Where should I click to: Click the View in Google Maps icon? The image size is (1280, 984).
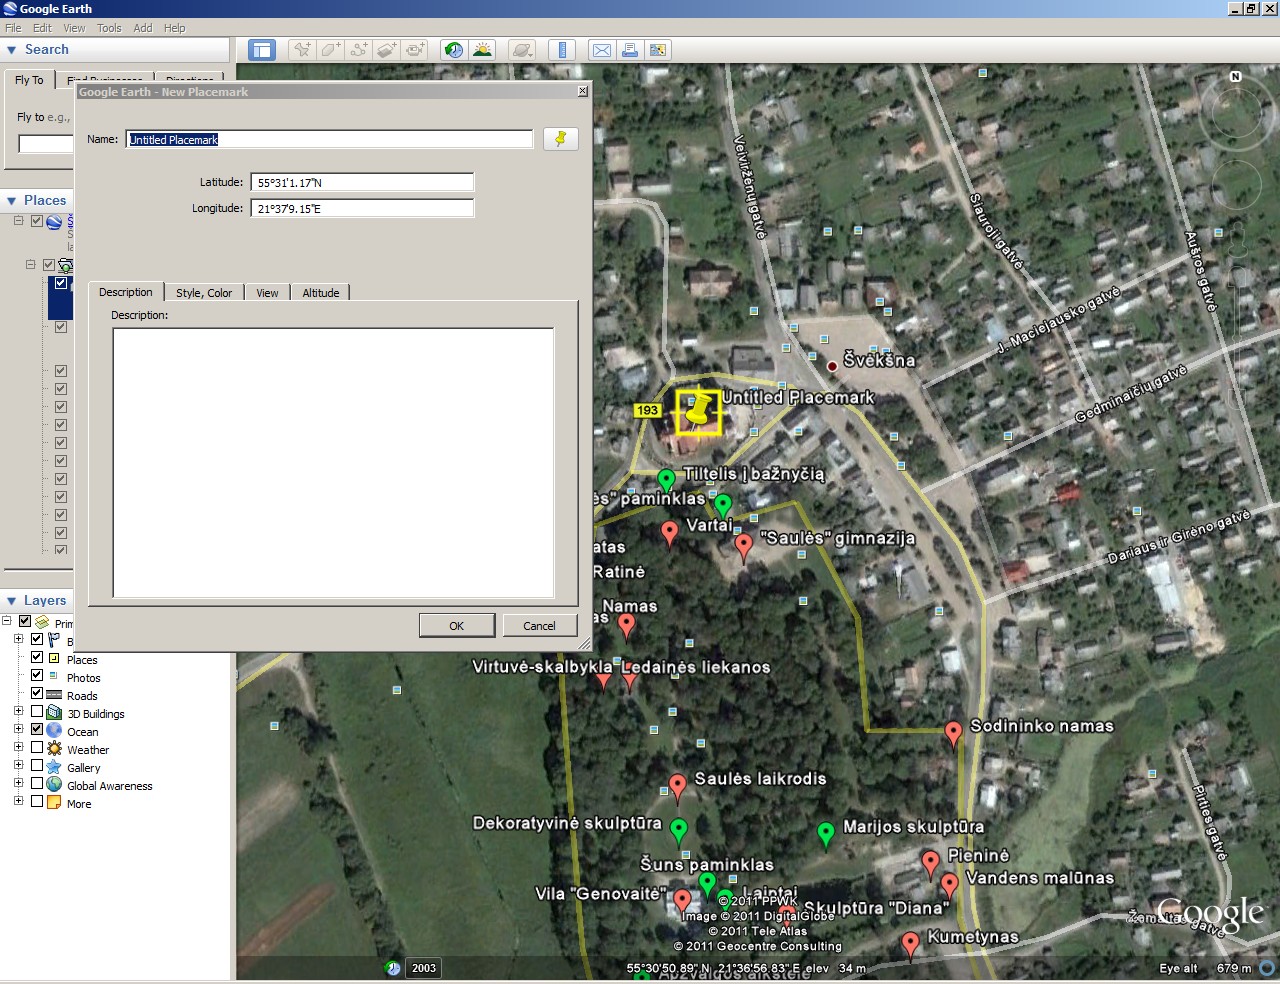pos(657,50)
